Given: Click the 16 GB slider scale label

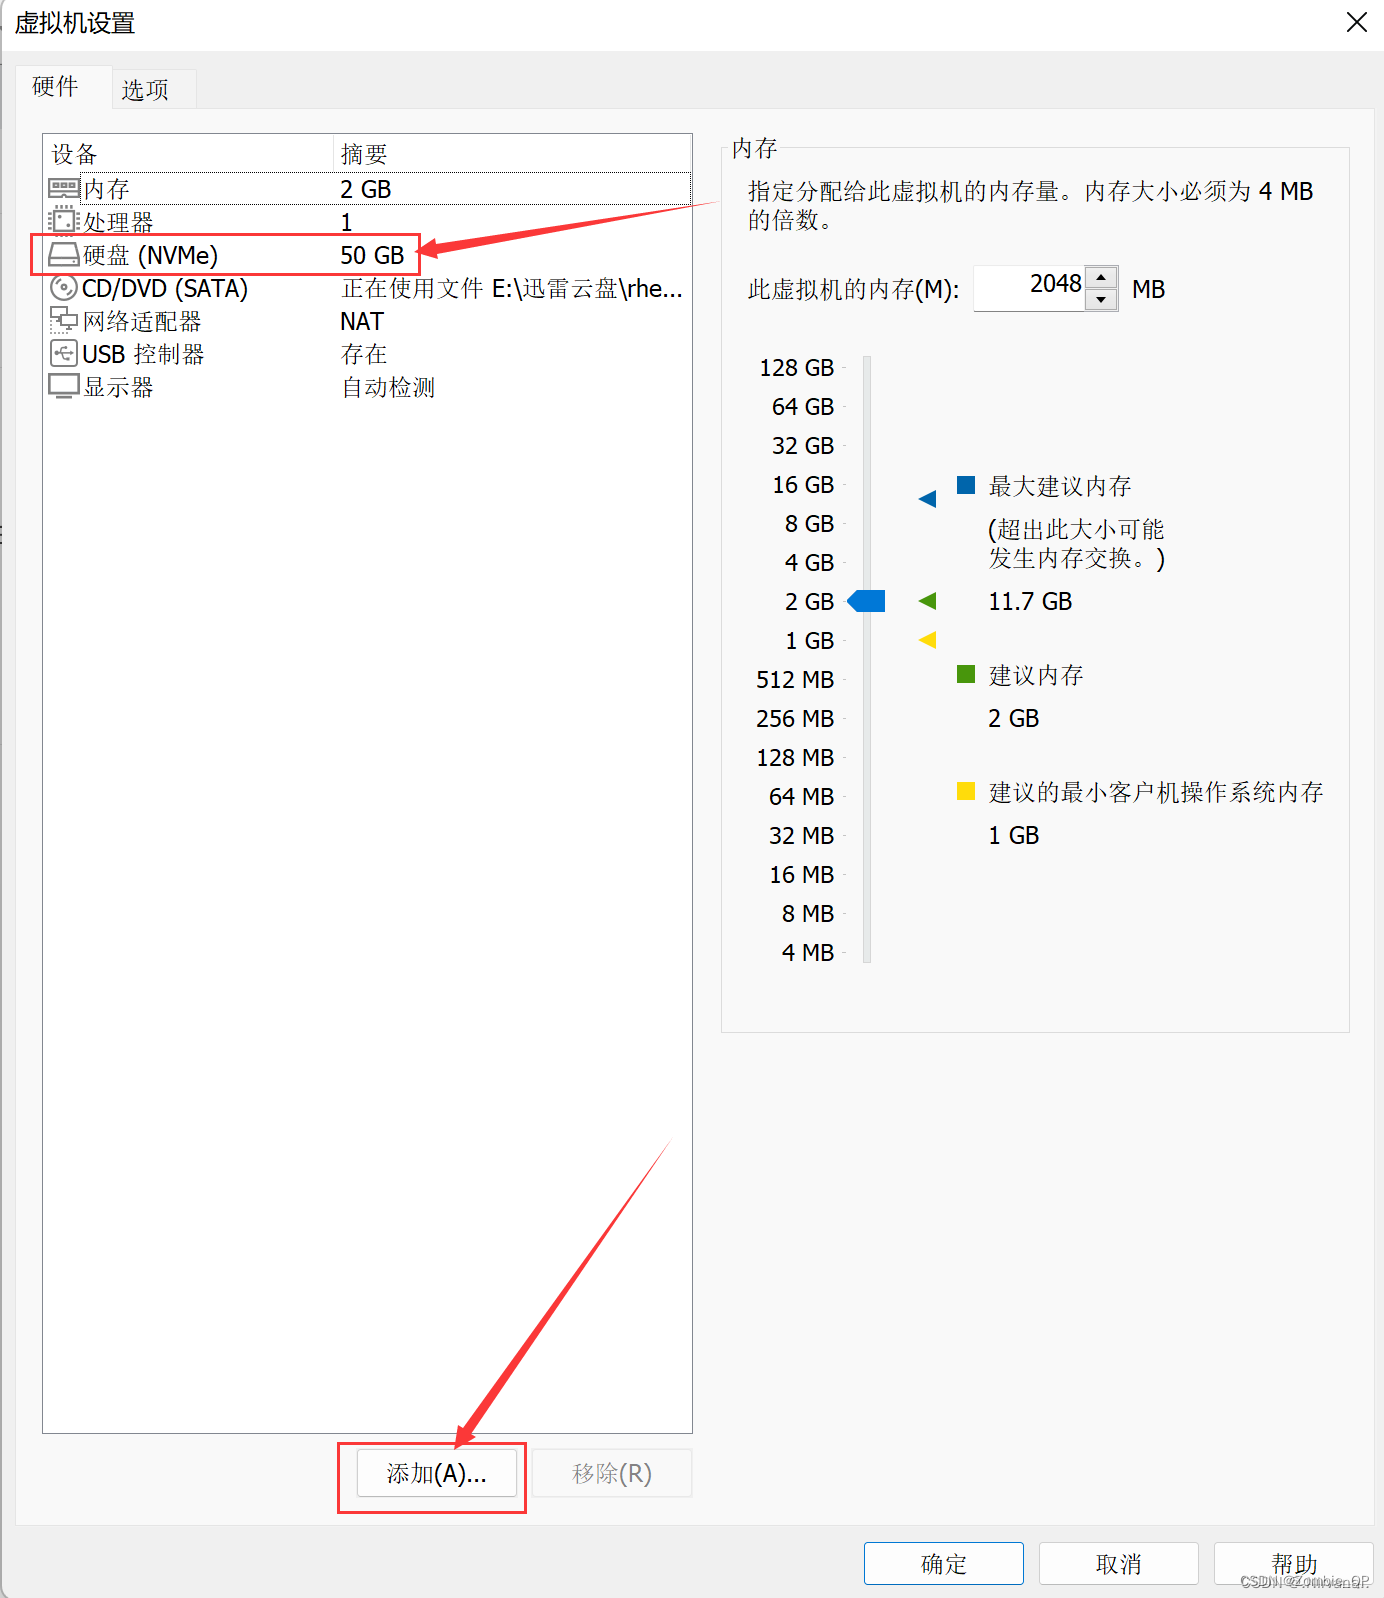Looking at the screenshot, I should point(803,485).
